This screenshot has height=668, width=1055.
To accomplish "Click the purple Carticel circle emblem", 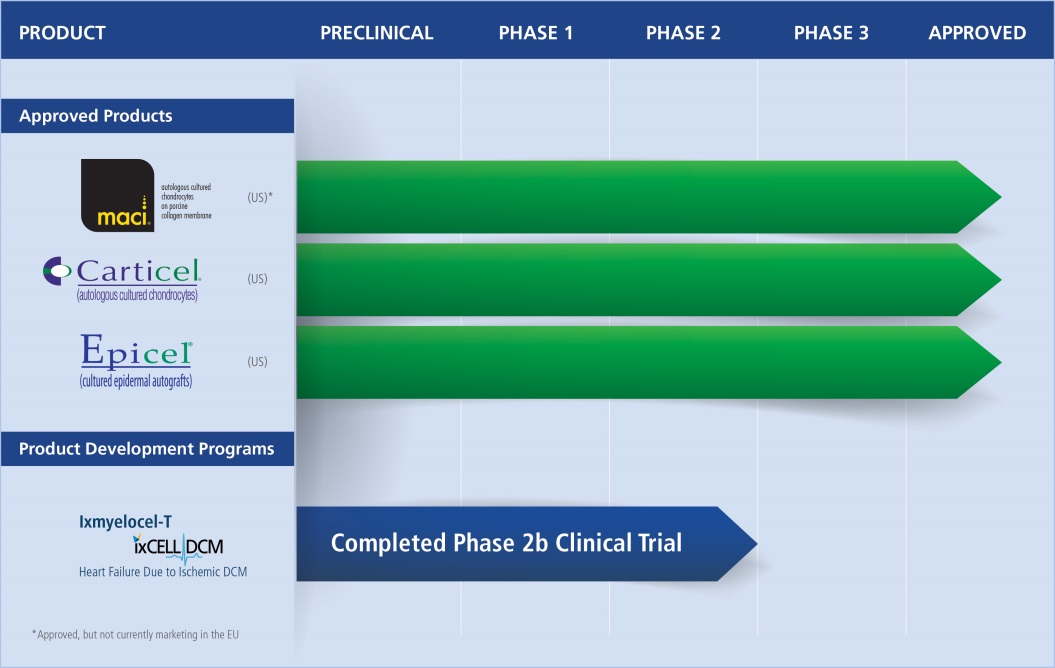I will [x=56, y=270].
